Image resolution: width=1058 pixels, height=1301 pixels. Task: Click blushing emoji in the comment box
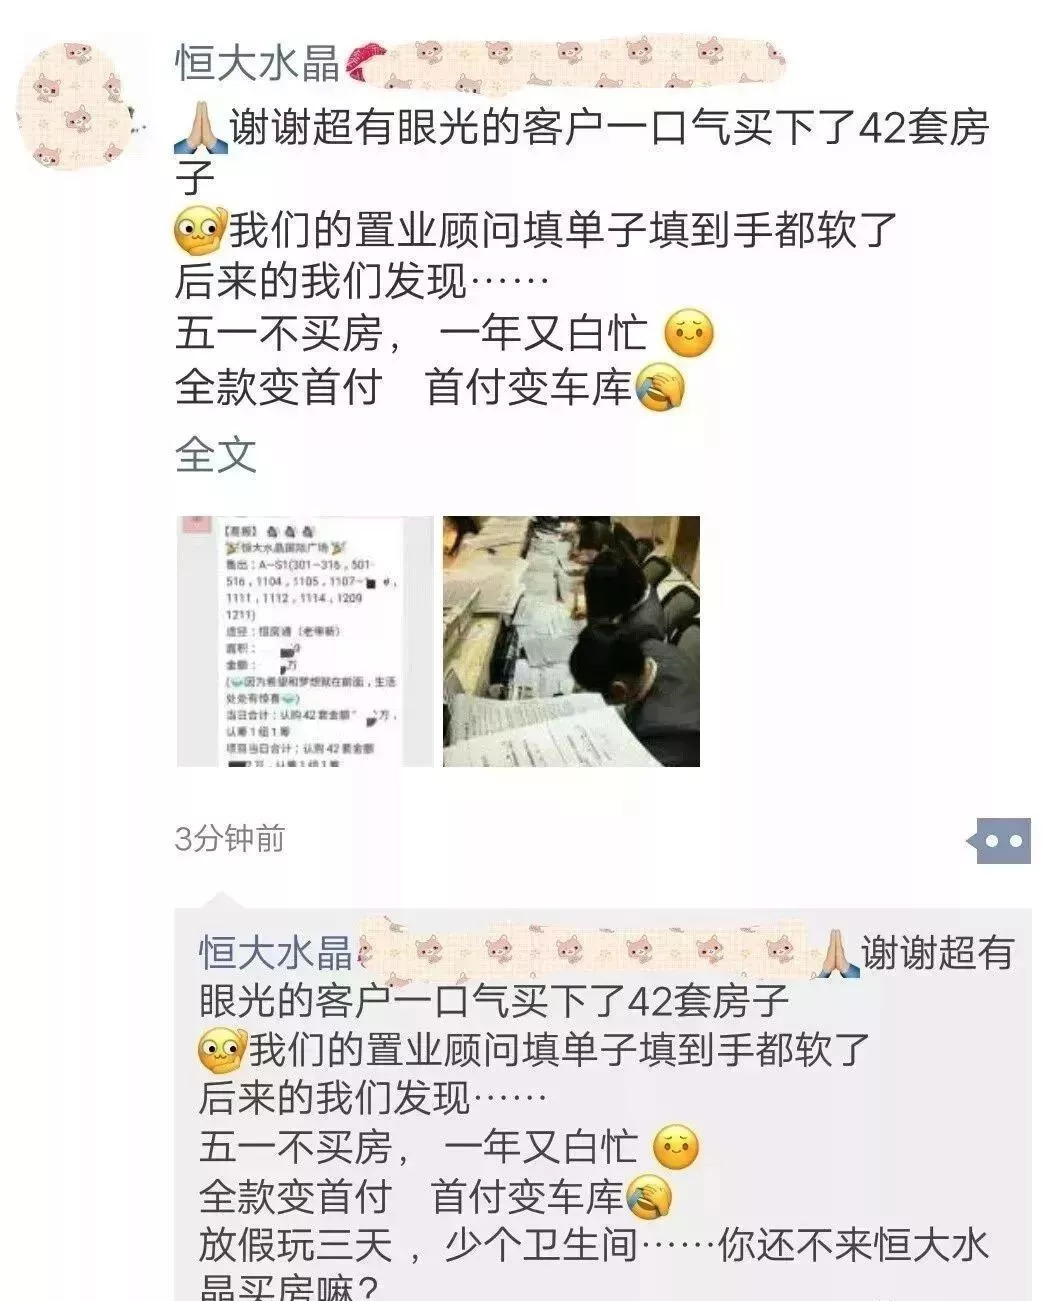tap(675, 1147)
